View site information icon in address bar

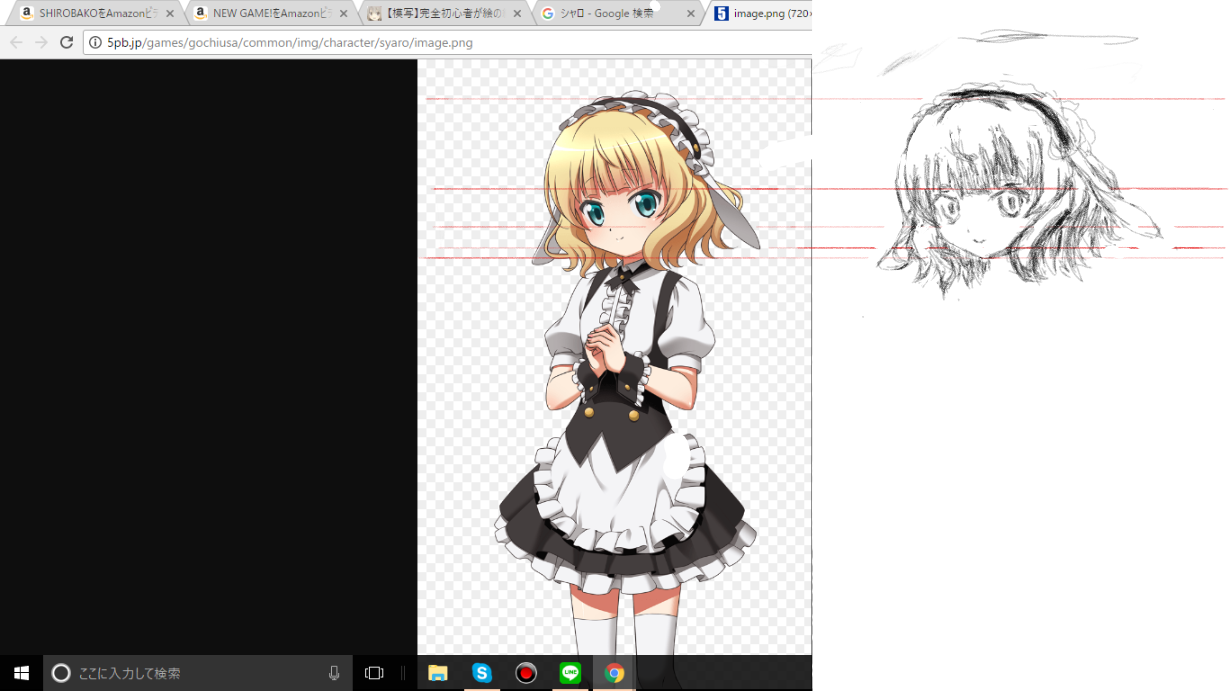click(96, 43)
